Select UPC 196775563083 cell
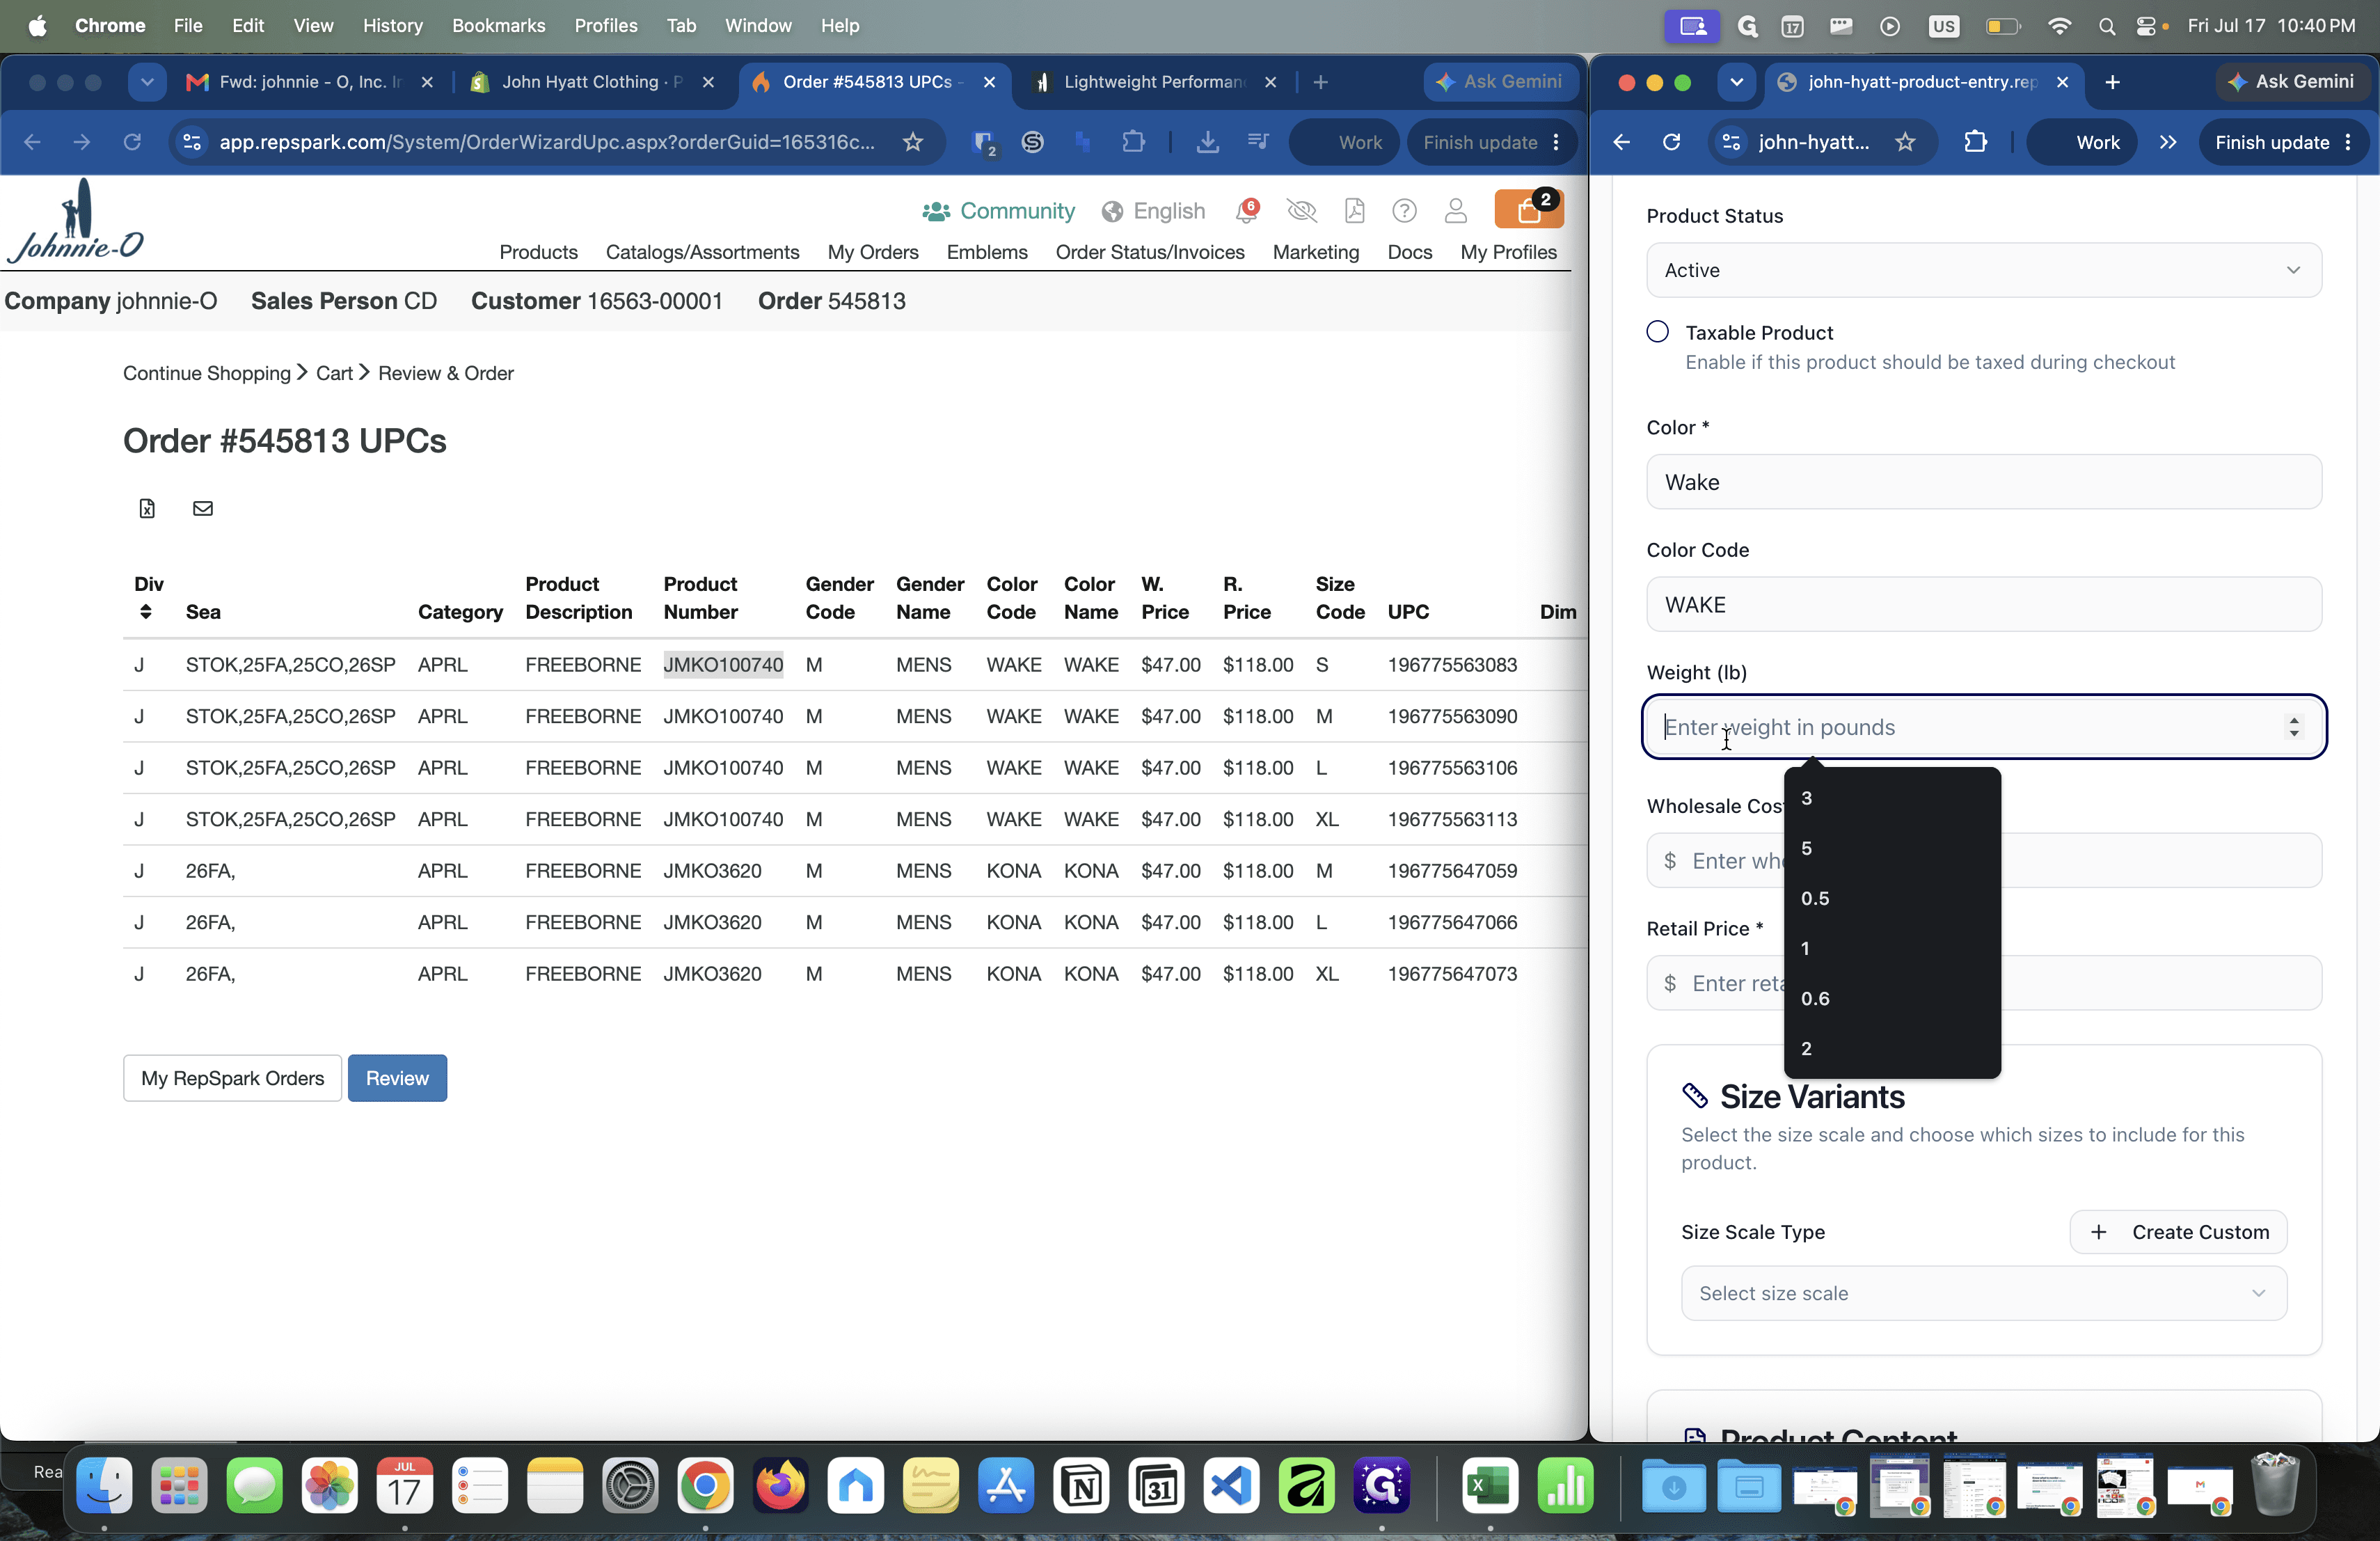2380x1541 pixels. [x=1452, y=665]
